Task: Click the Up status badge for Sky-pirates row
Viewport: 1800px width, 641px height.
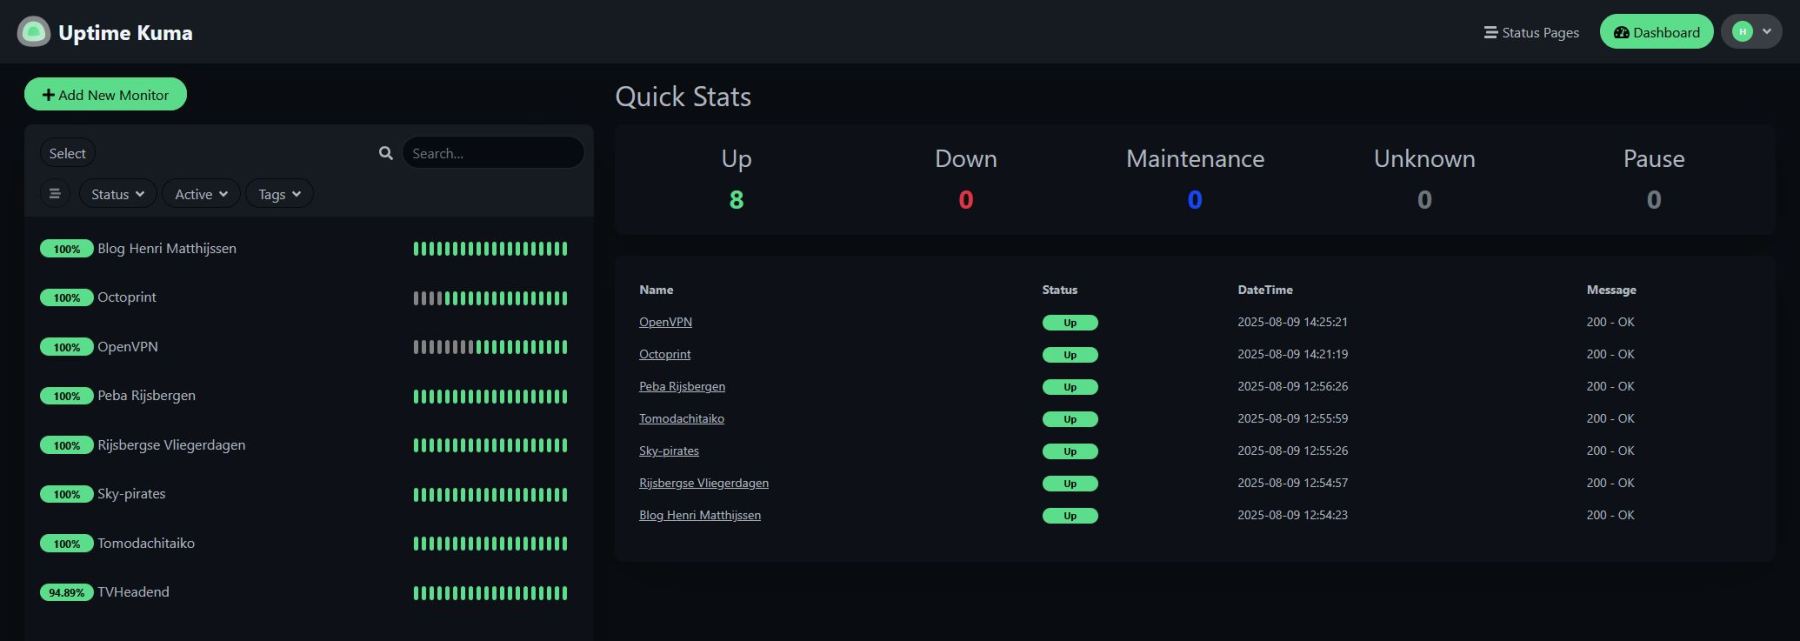Action: (1069, 451)
